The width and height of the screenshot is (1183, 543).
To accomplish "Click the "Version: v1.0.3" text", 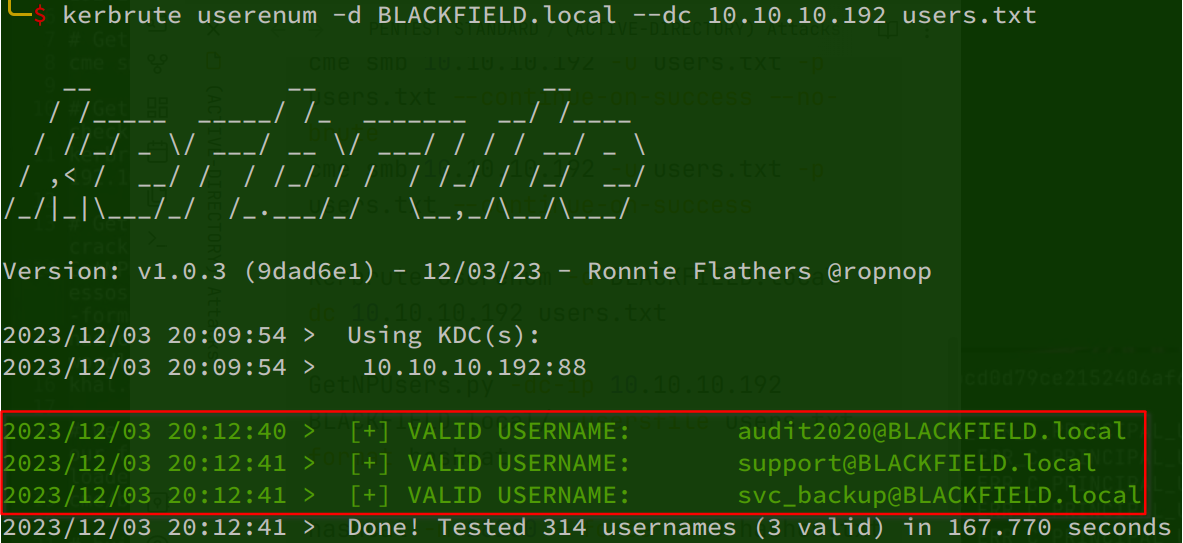I will (115, 272).
